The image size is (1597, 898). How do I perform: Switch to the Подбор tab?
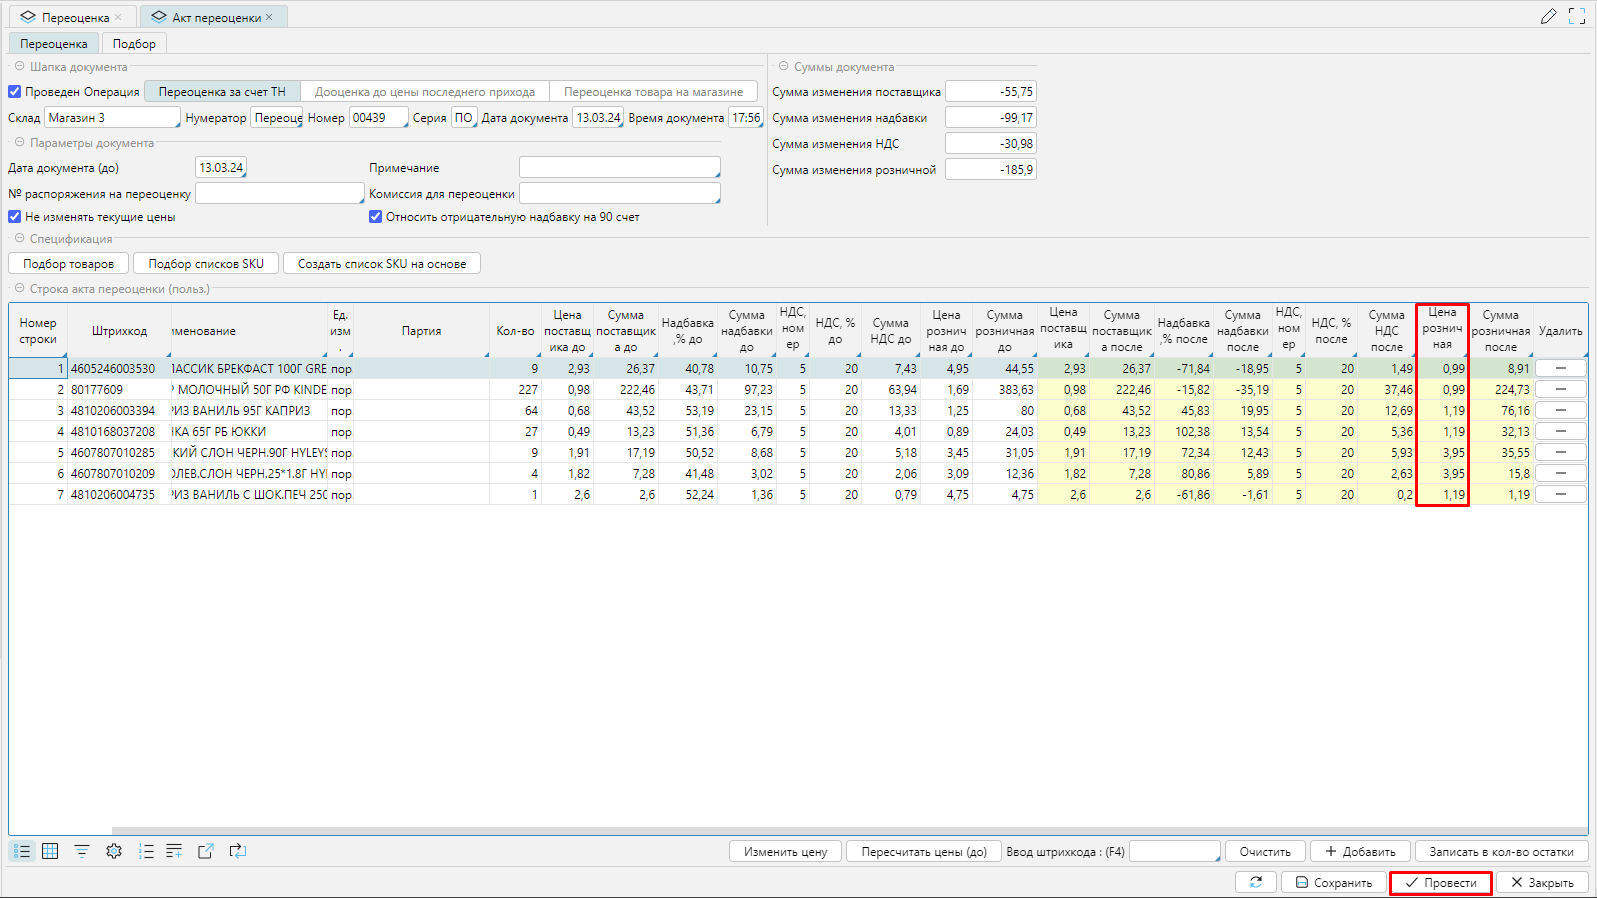coord(134,44)
